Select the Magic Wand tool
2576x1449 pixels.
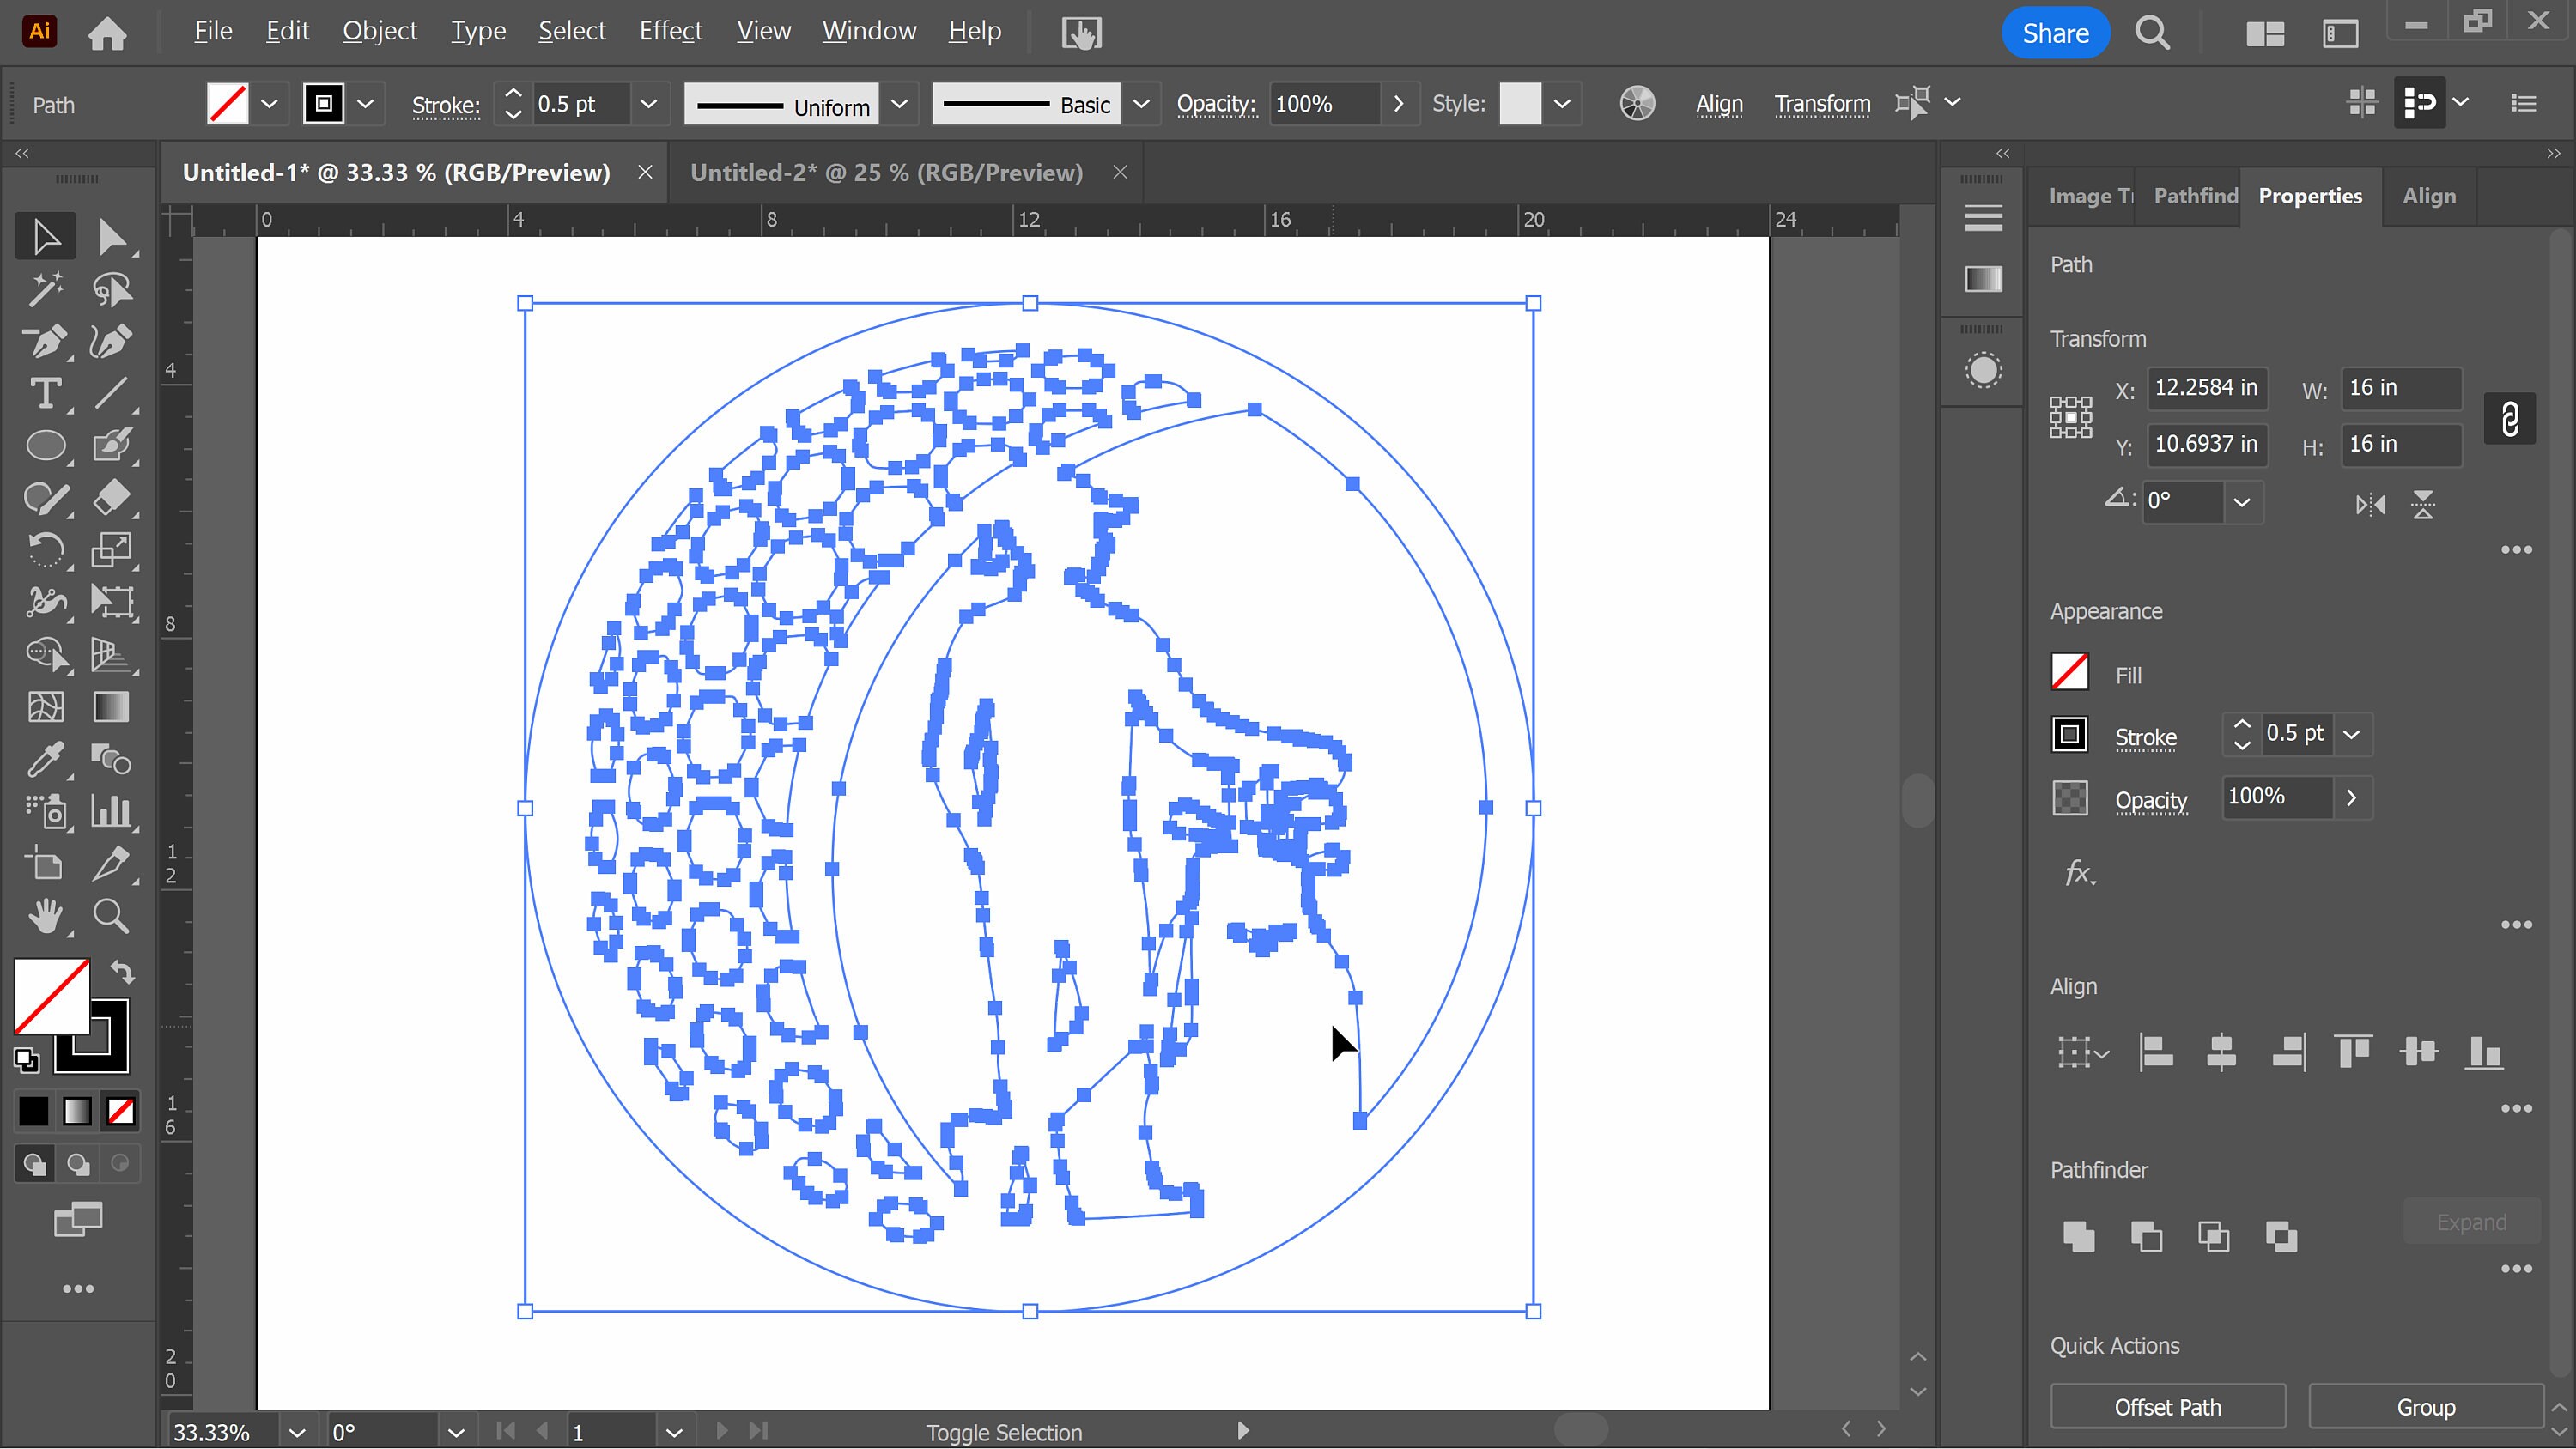click(x=45, y=289)
